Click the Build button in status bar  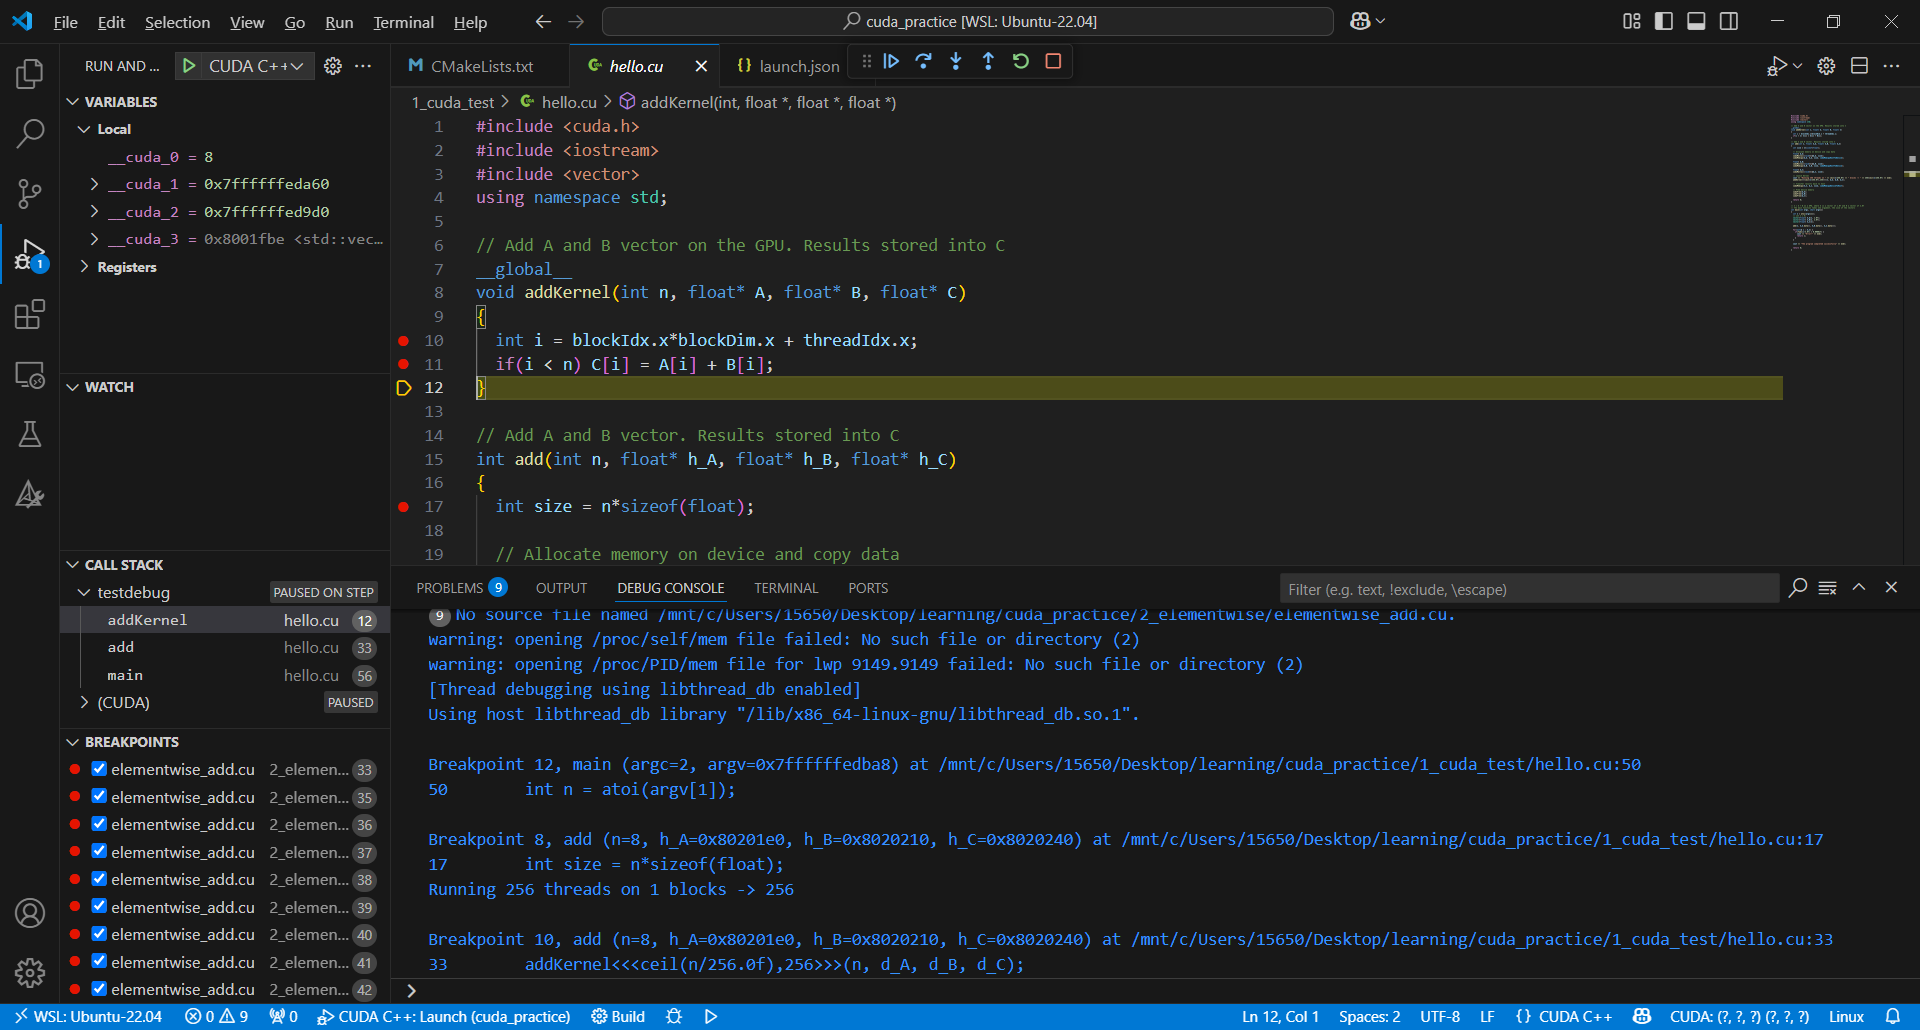(x=618, y=1016)
